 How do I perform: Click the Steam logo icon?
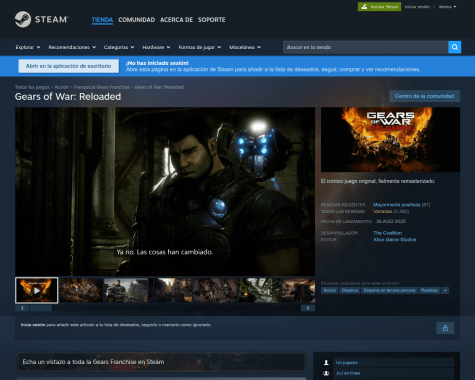(x=23, y=19)
